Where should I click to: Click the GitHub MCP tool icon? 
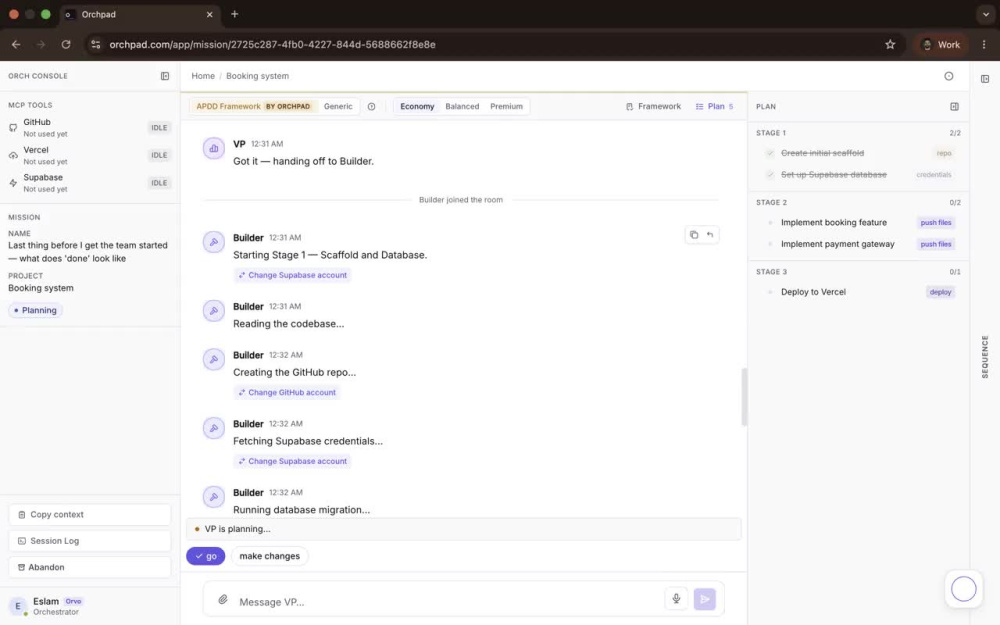click(x=13, y=128)
